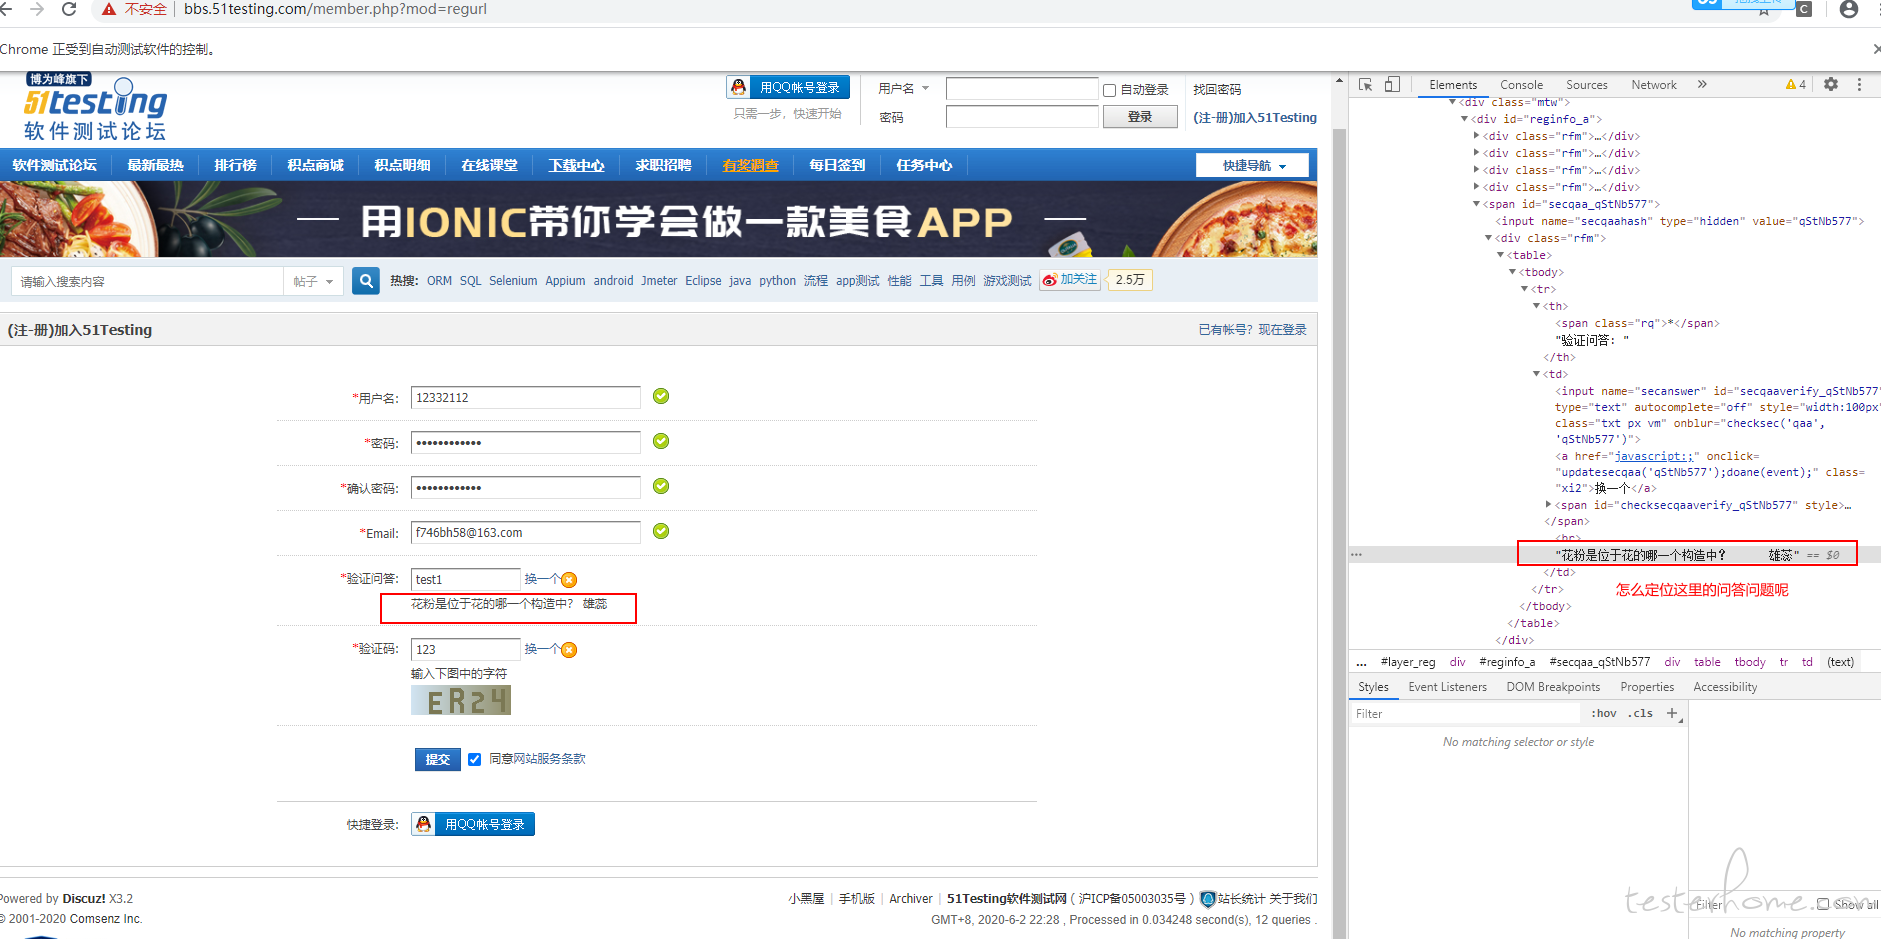
Task: Open the Accessibility pane tab
Action: pyautogui.click(x=1725, y=687)
